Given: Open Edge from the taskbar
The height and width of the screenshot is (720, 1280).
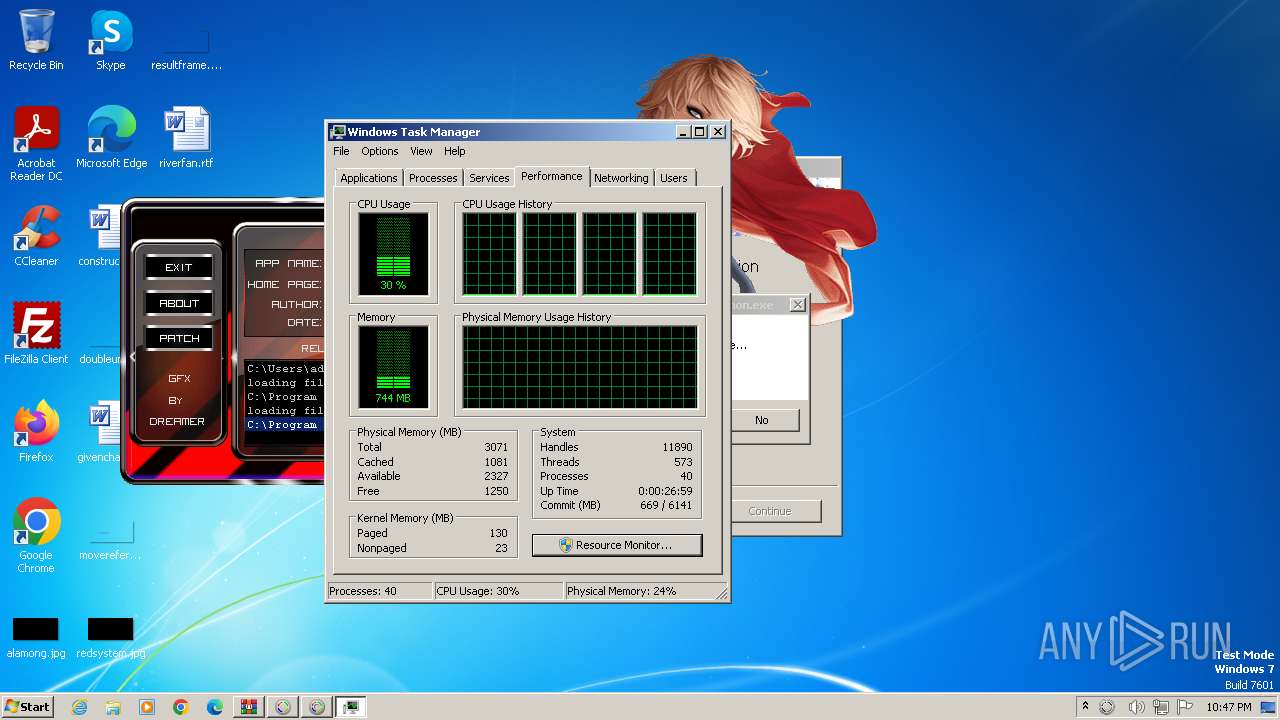Looking at the screenshot, I should tap(215, 707).
